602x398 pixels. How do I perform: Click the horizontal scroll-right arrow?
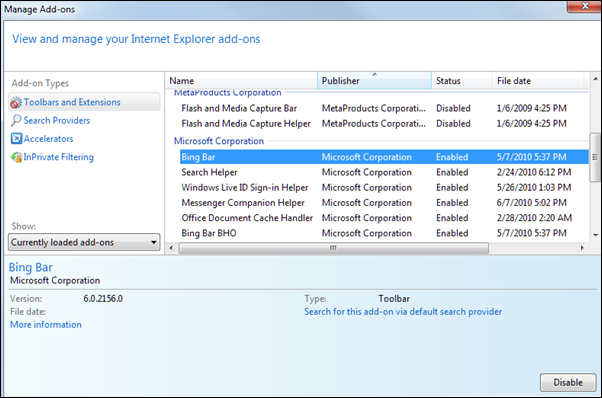[582, 248]
